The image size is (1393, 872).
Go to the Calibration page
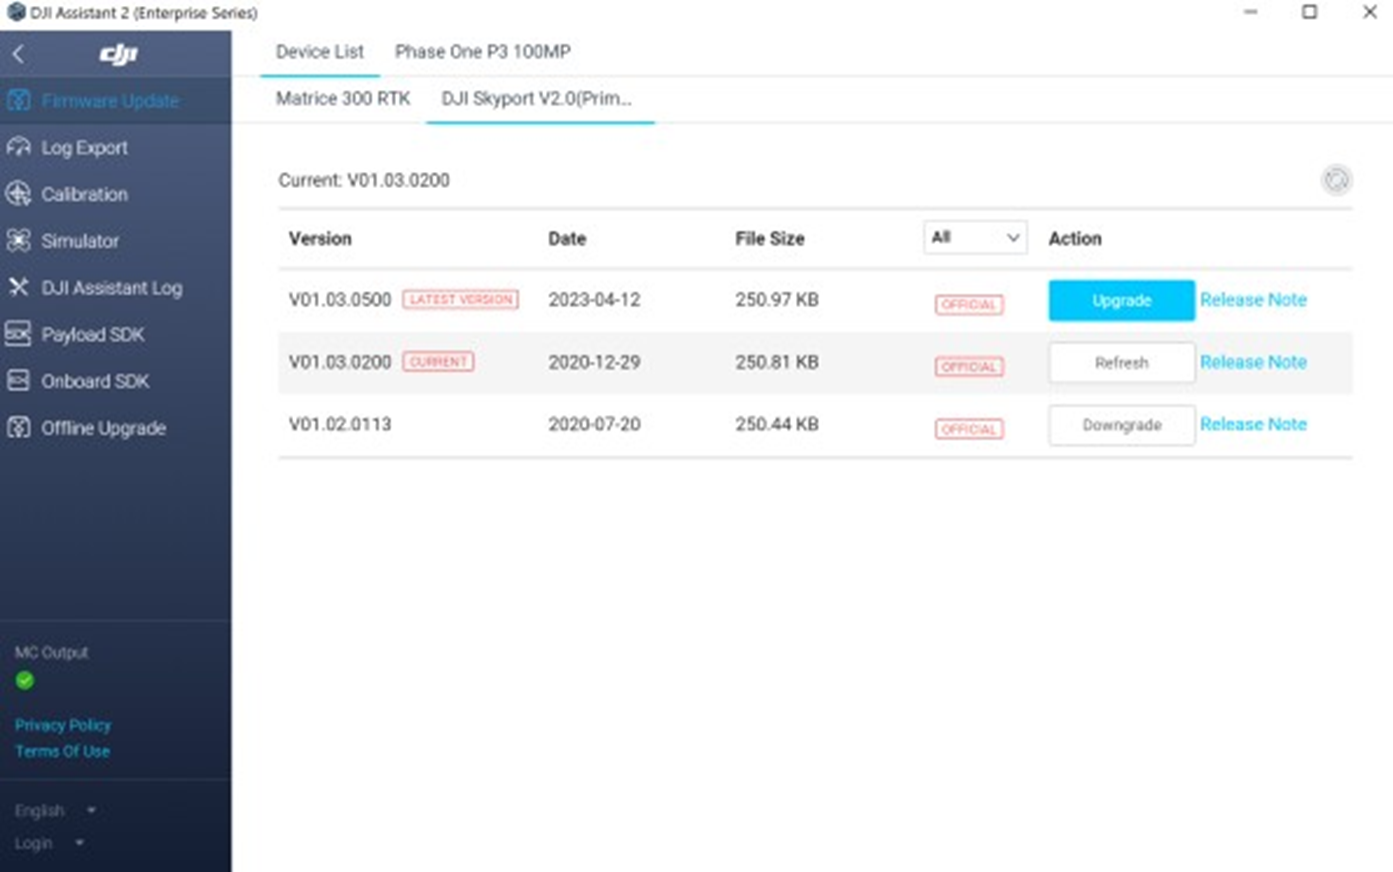(115, 194)
